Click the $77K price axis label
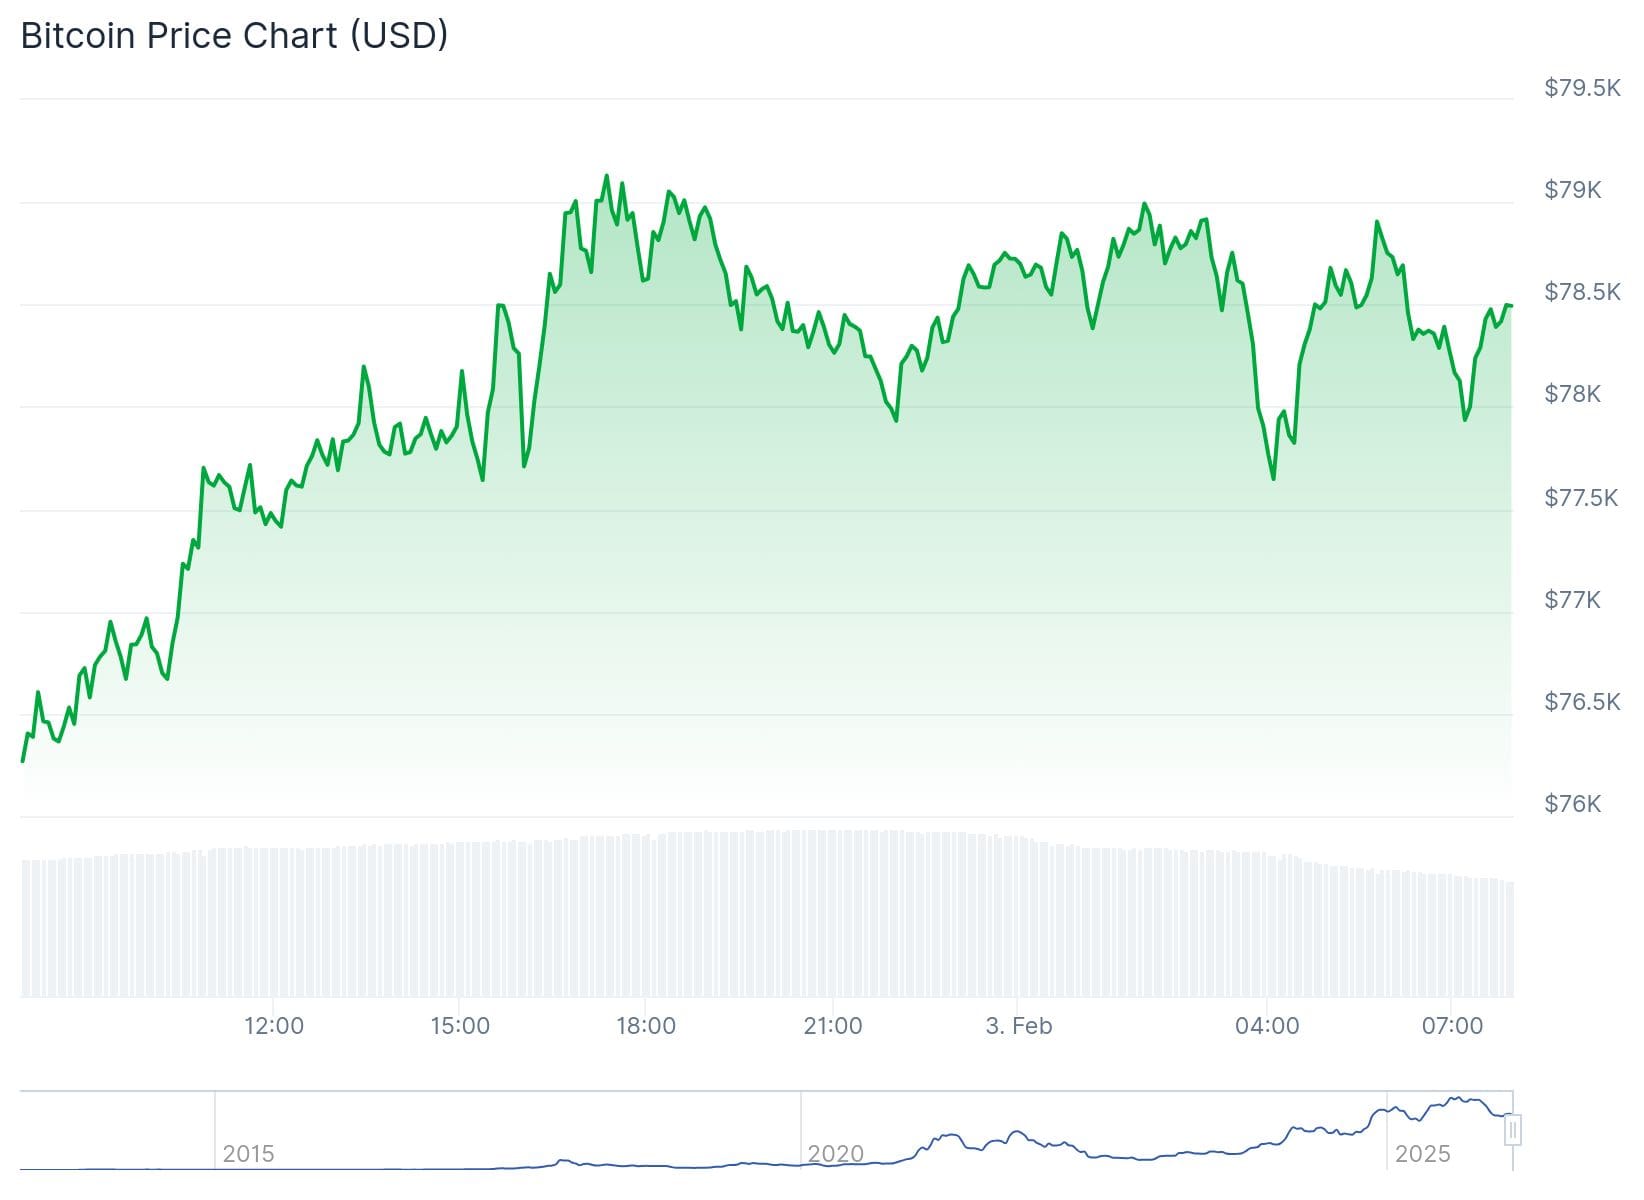 1572,600
